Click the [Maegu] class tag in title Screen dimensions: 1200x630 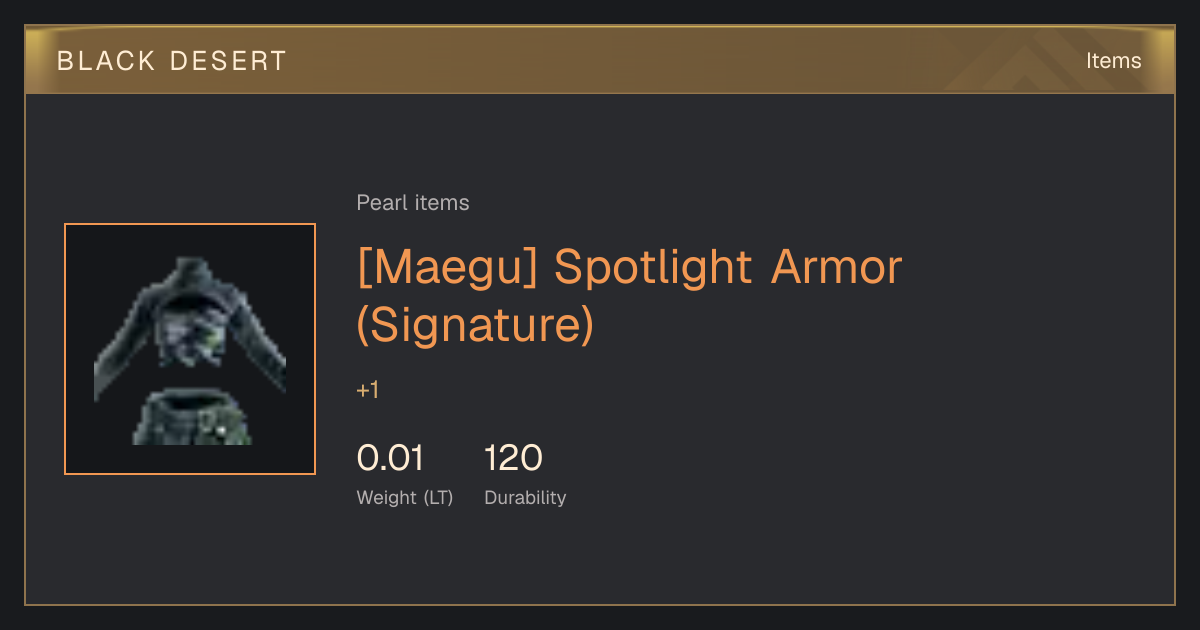(448, 267)
